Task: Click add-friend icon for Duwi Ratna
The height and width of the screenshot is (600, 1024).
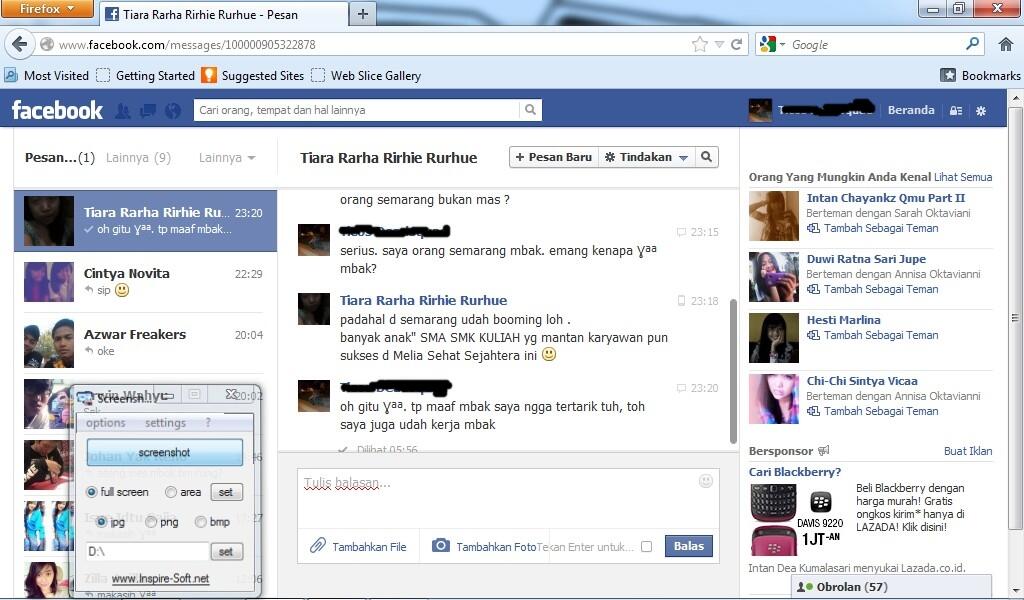Action: pos(813,289)
